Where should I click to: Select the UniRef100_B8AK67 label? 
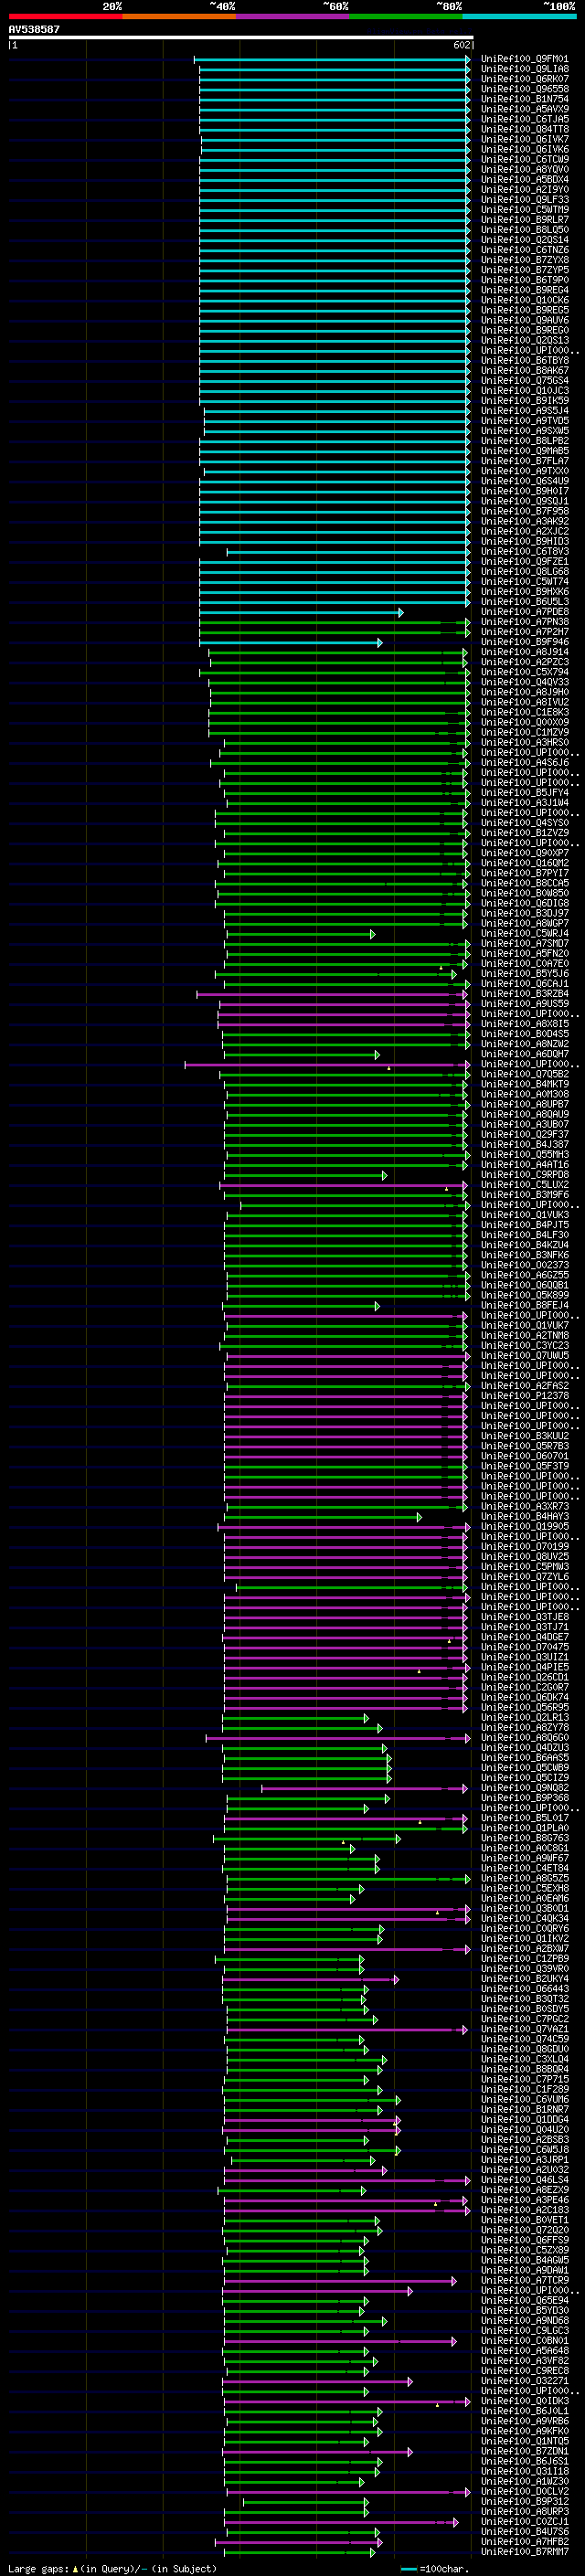pos(524,371)
